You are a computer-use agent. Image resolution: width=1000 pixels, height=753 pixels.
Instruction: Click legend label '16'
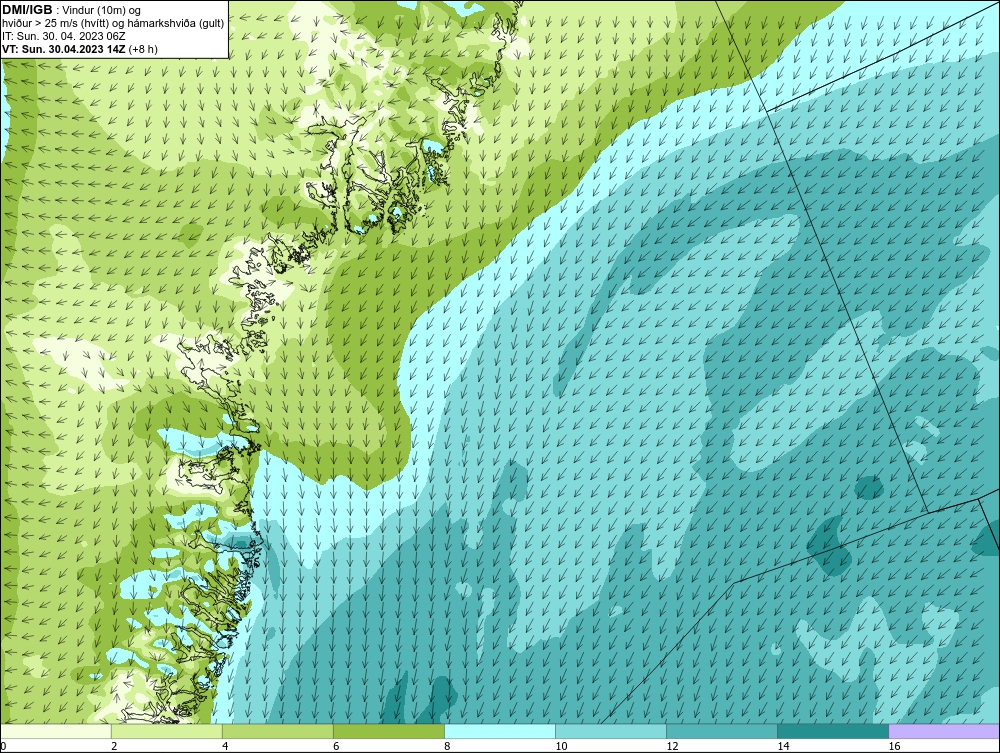(894, 746)
